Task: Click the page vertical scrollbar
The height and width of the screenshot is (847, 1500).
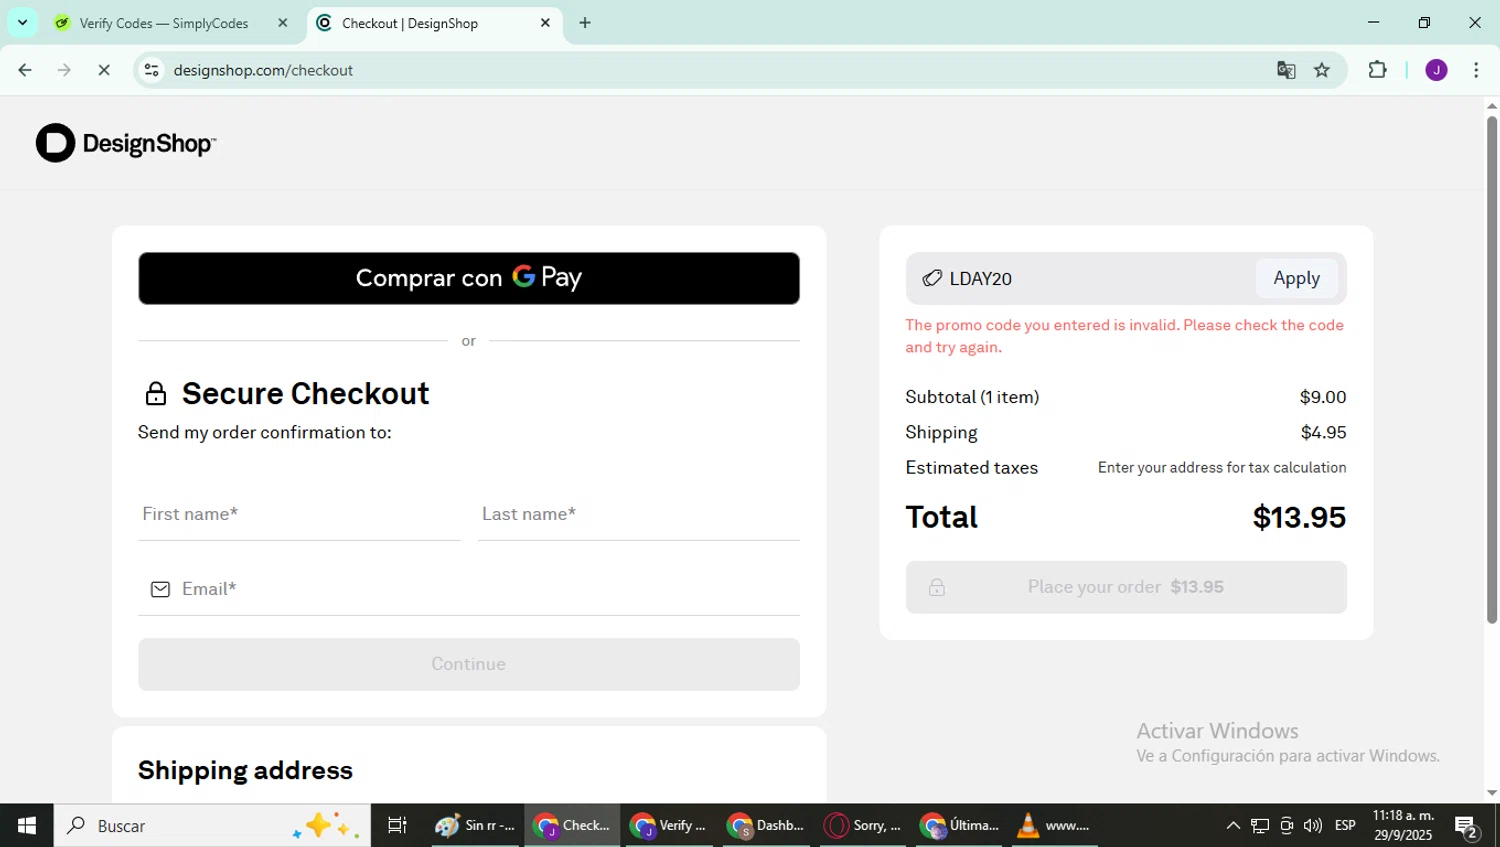Action: [x=1492, y=370]
